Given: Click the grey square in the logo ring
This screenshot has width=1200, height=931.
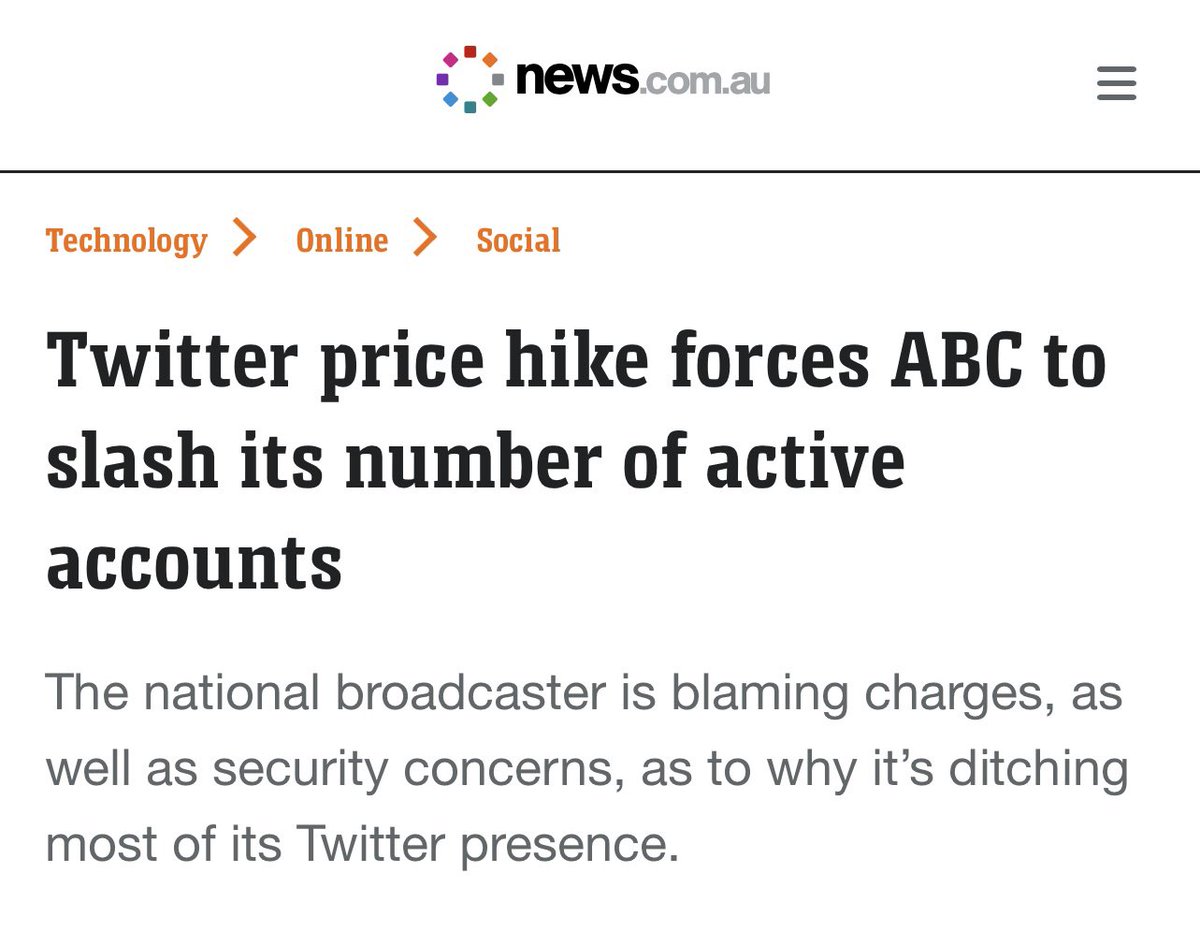Looking at the screenshot, I should coord(498,79).
